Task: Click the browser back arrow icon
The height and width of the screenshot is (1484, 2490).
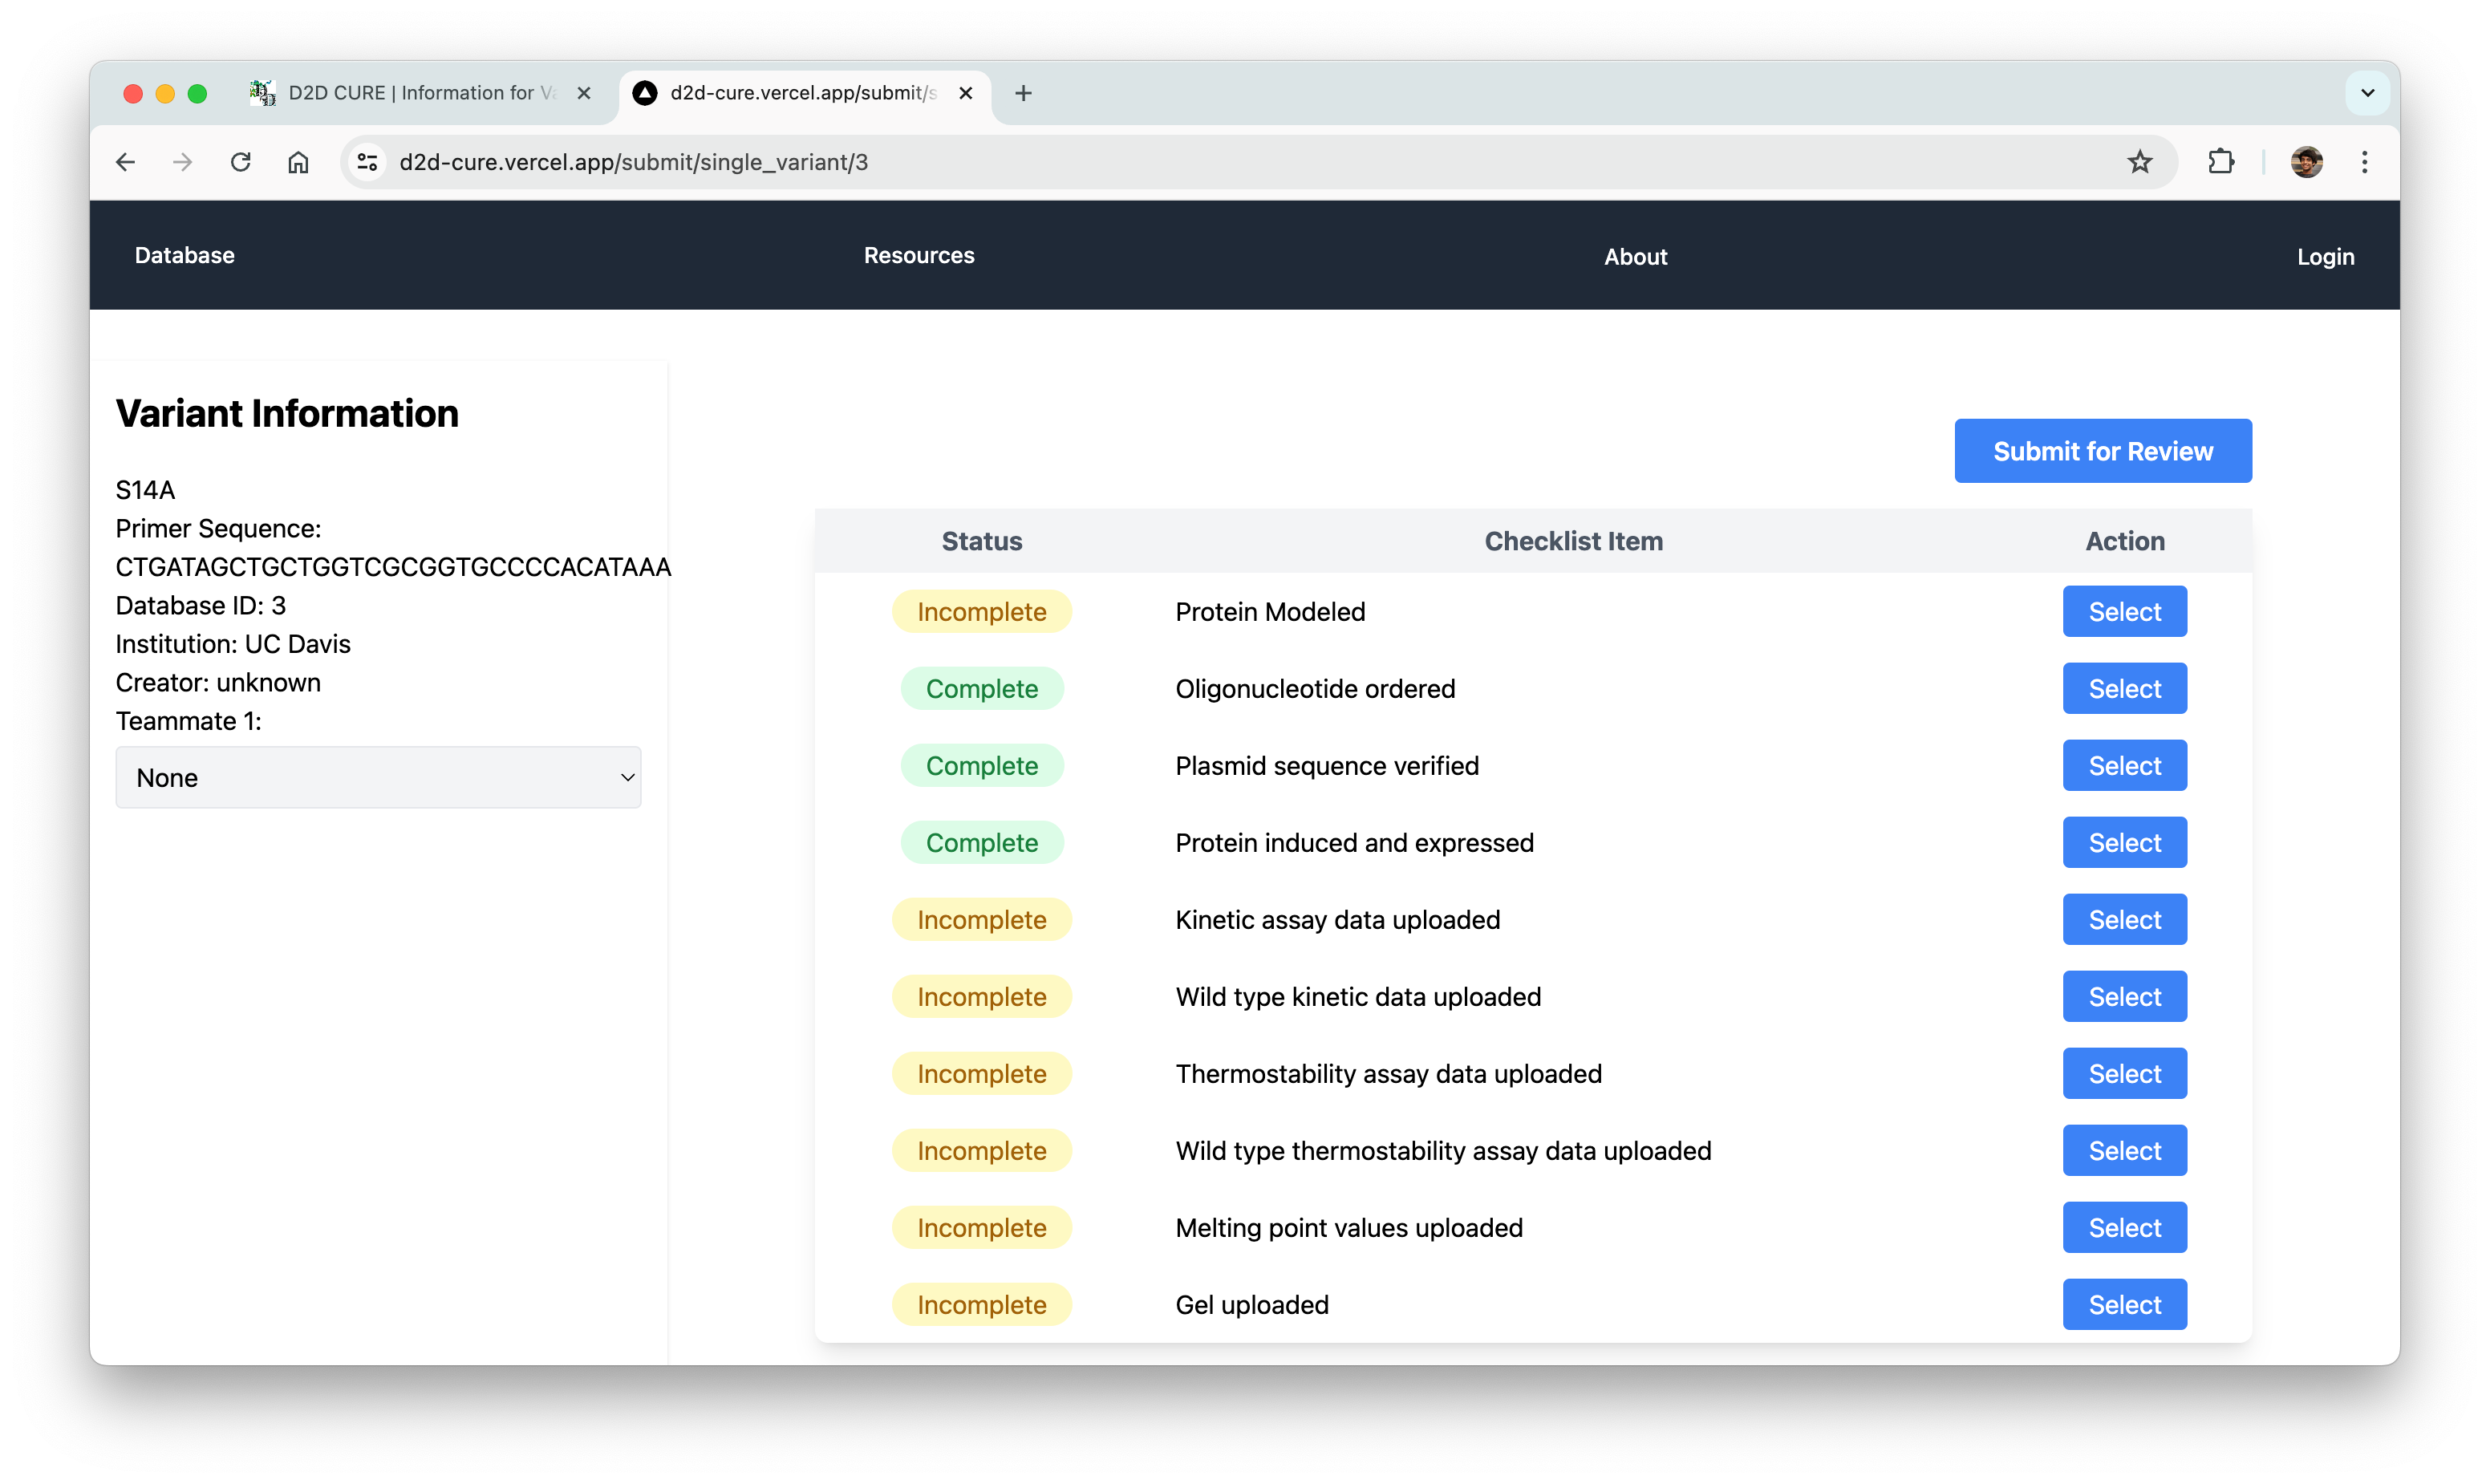Action: [x=125, y=162]
